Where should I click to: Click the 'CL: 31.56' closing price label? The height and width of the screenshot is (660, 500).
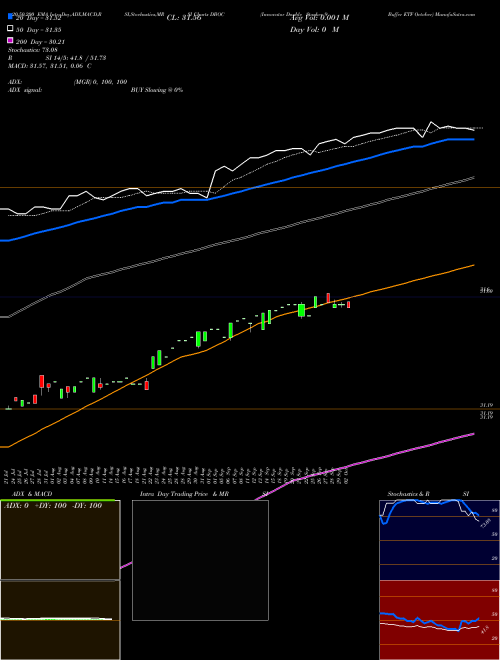tap(184, 18)
